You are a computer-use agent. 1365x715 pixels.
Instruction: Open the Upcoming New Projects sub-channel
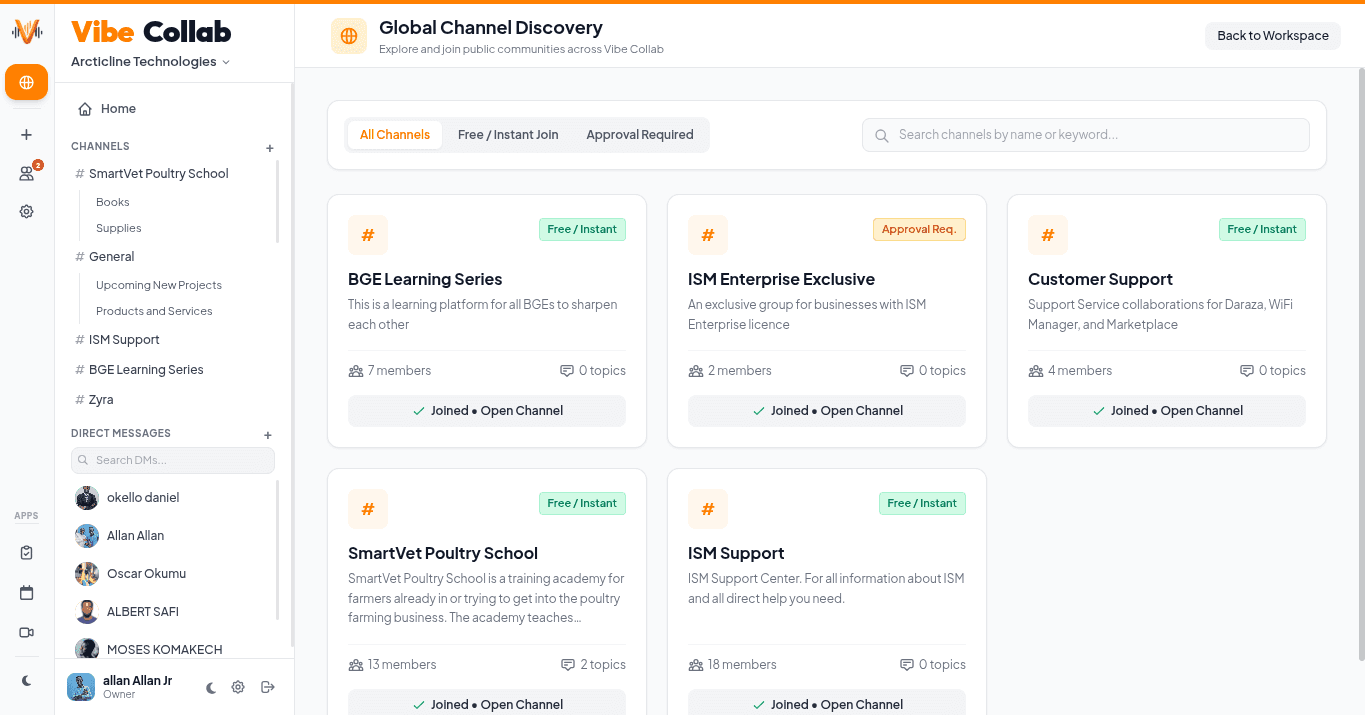[159, 285]
